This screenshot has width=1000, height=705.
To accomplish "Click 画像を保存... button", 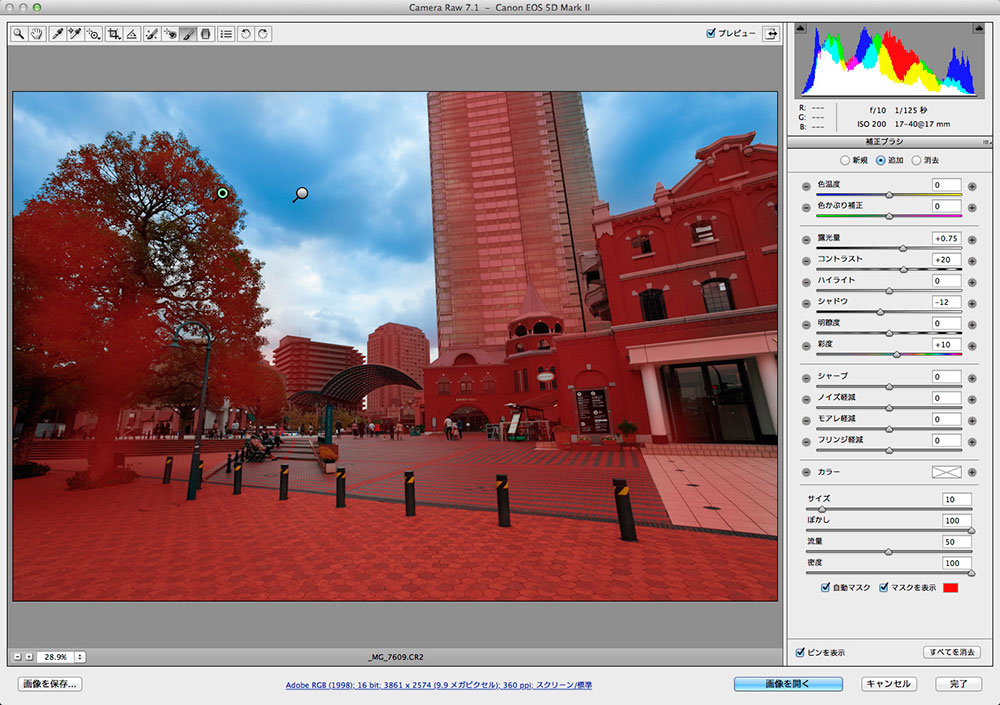I will tap(50, 684).
